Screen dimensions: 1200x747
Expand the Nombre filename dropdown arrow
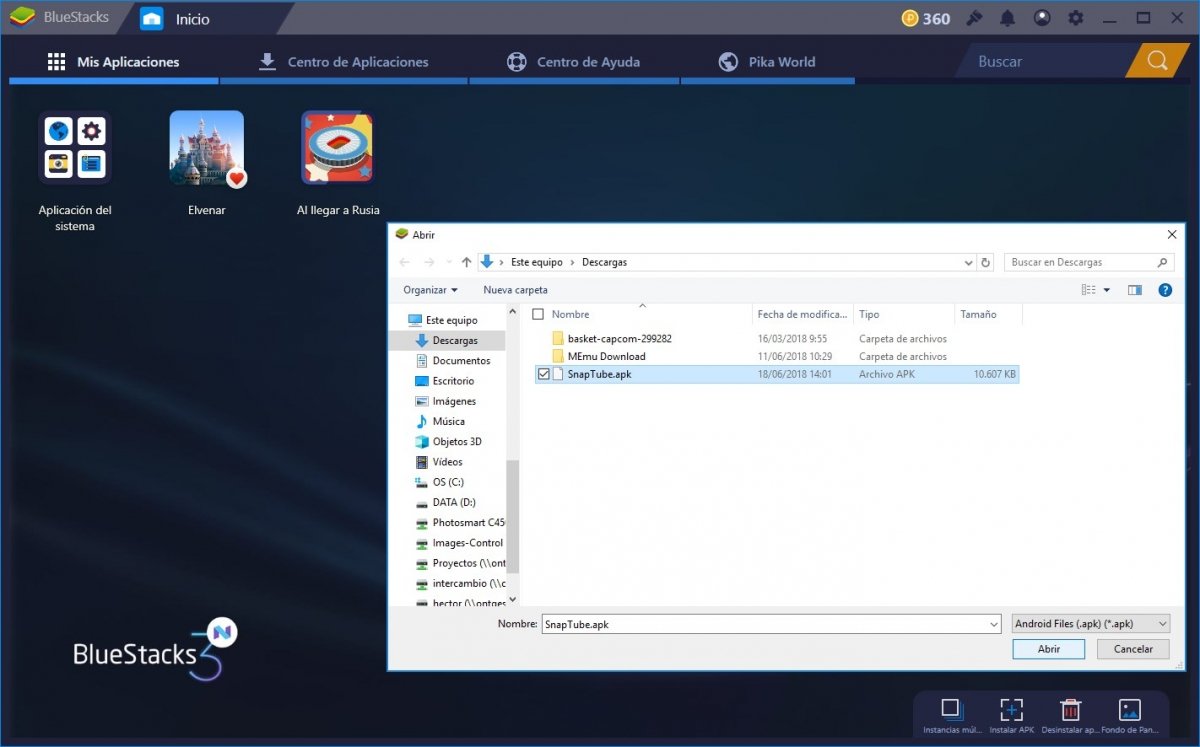993,624
